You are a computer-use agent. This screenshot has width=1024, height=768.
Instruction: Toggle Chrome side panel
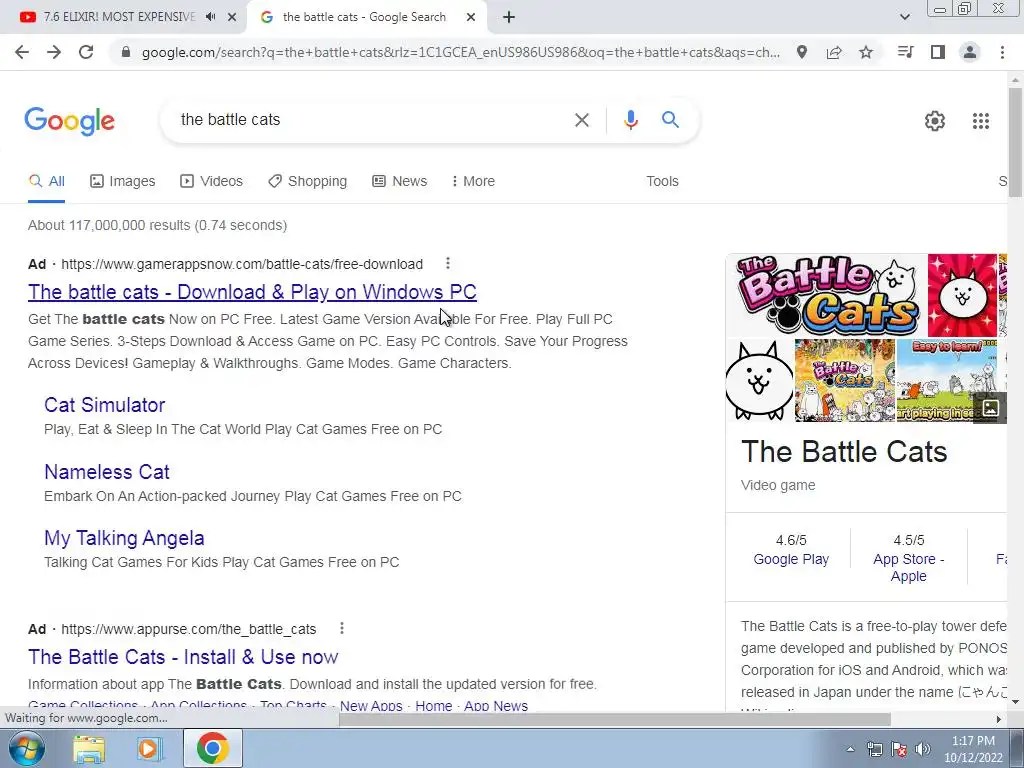coord(938,52)
